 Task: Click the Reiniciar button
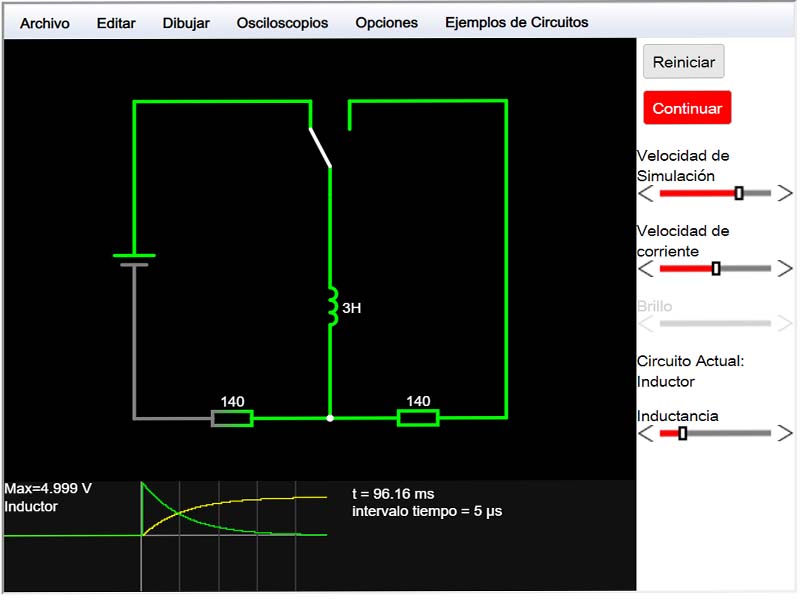point(684,62)
